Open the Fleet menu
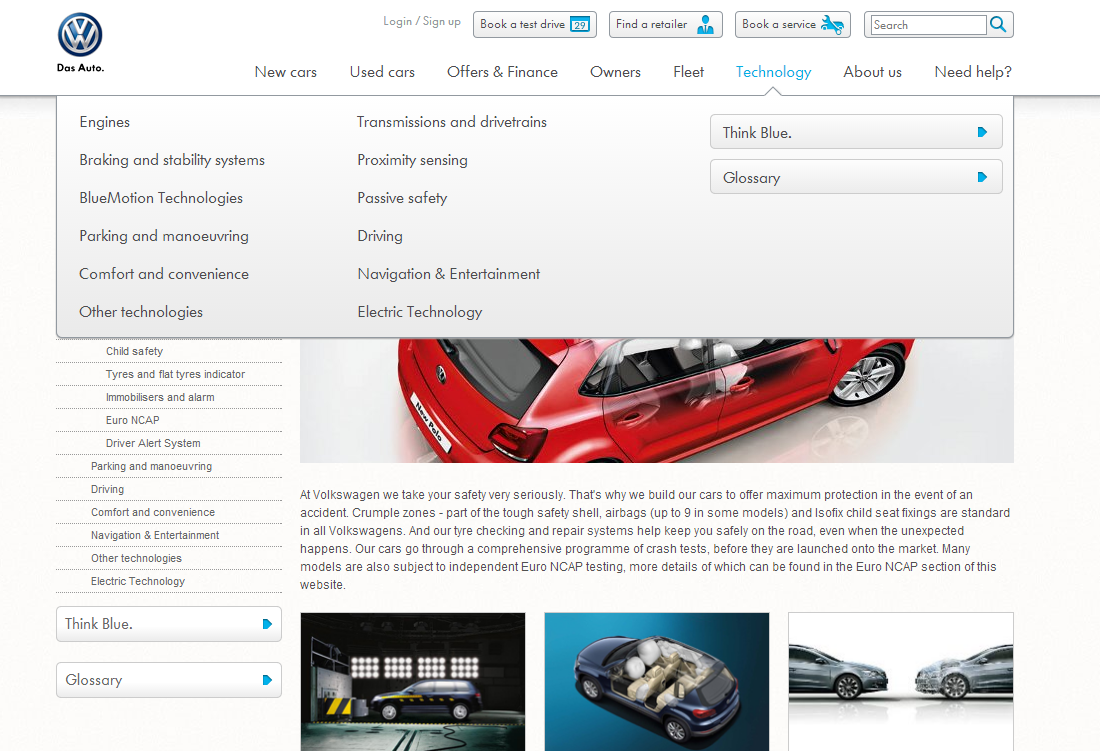The image size is (1100, 751). click(x=688, y=72)
